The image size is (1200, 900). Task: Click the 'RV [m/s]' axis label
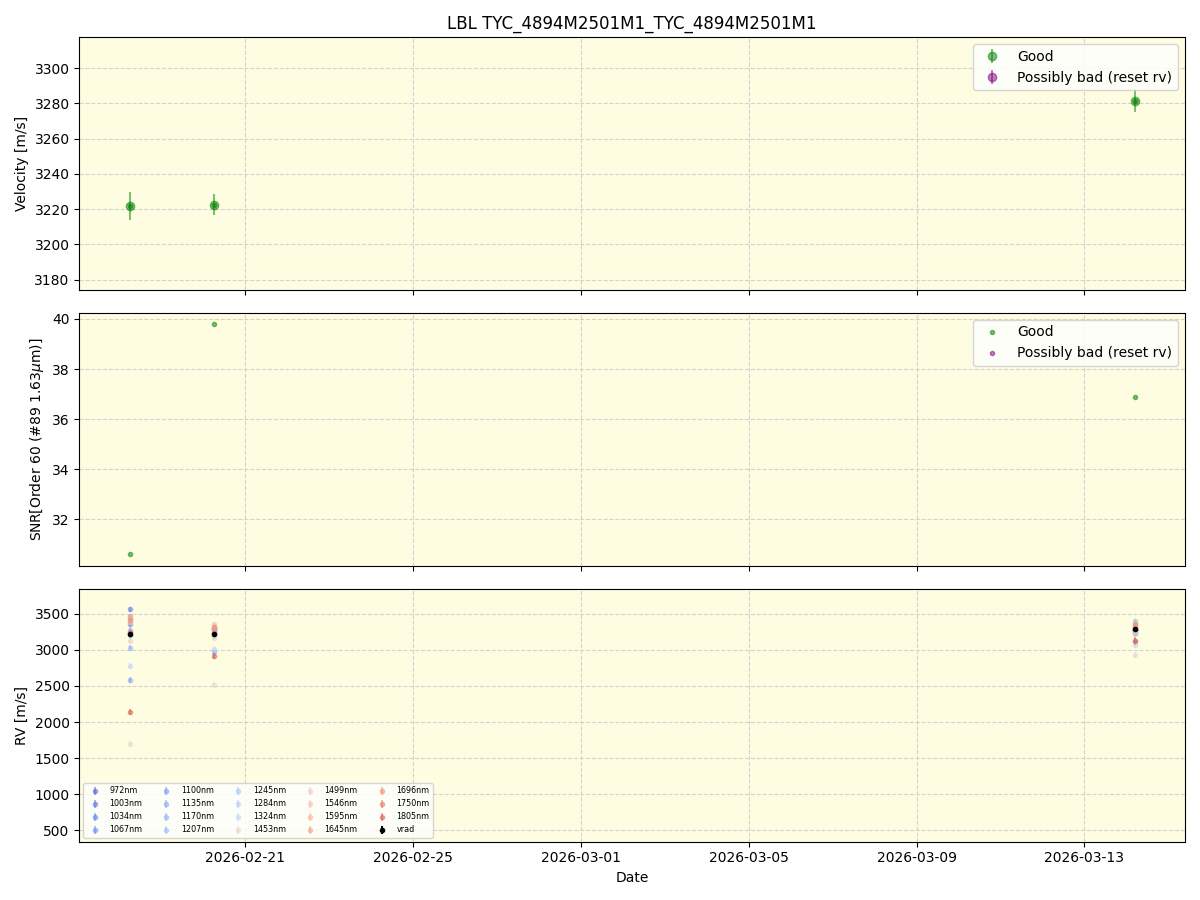click(x=21, y=715)
